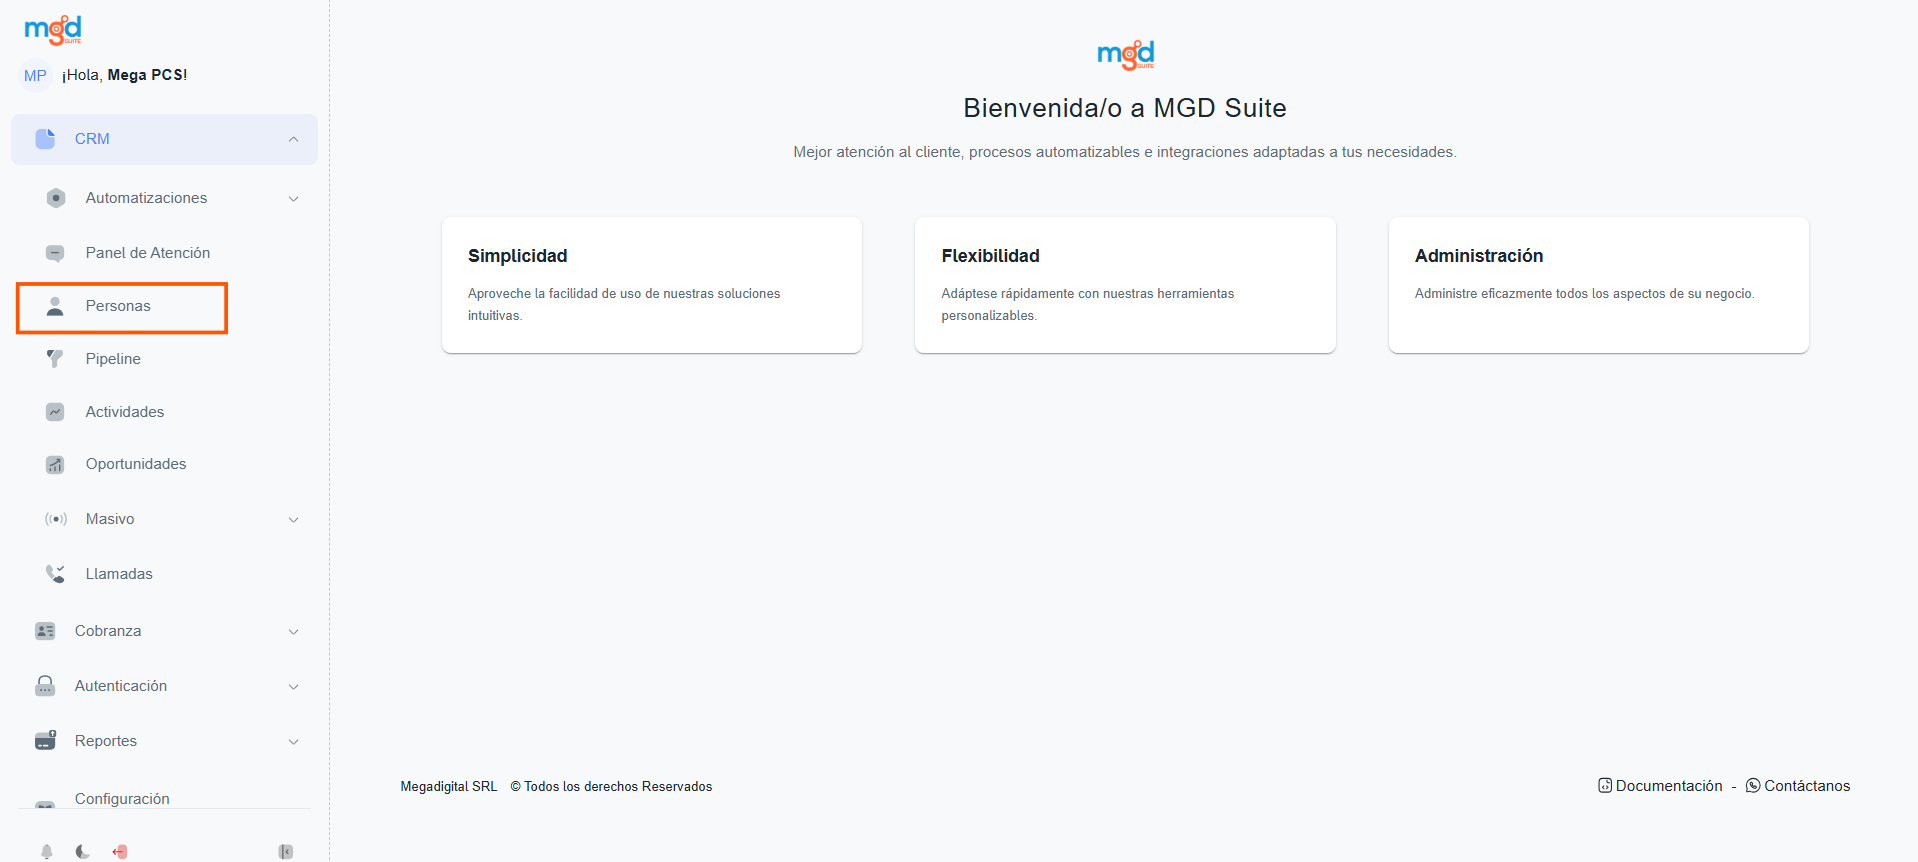
Task: Click the Oportunidades chart icon
Action: [x=55, y=464]
